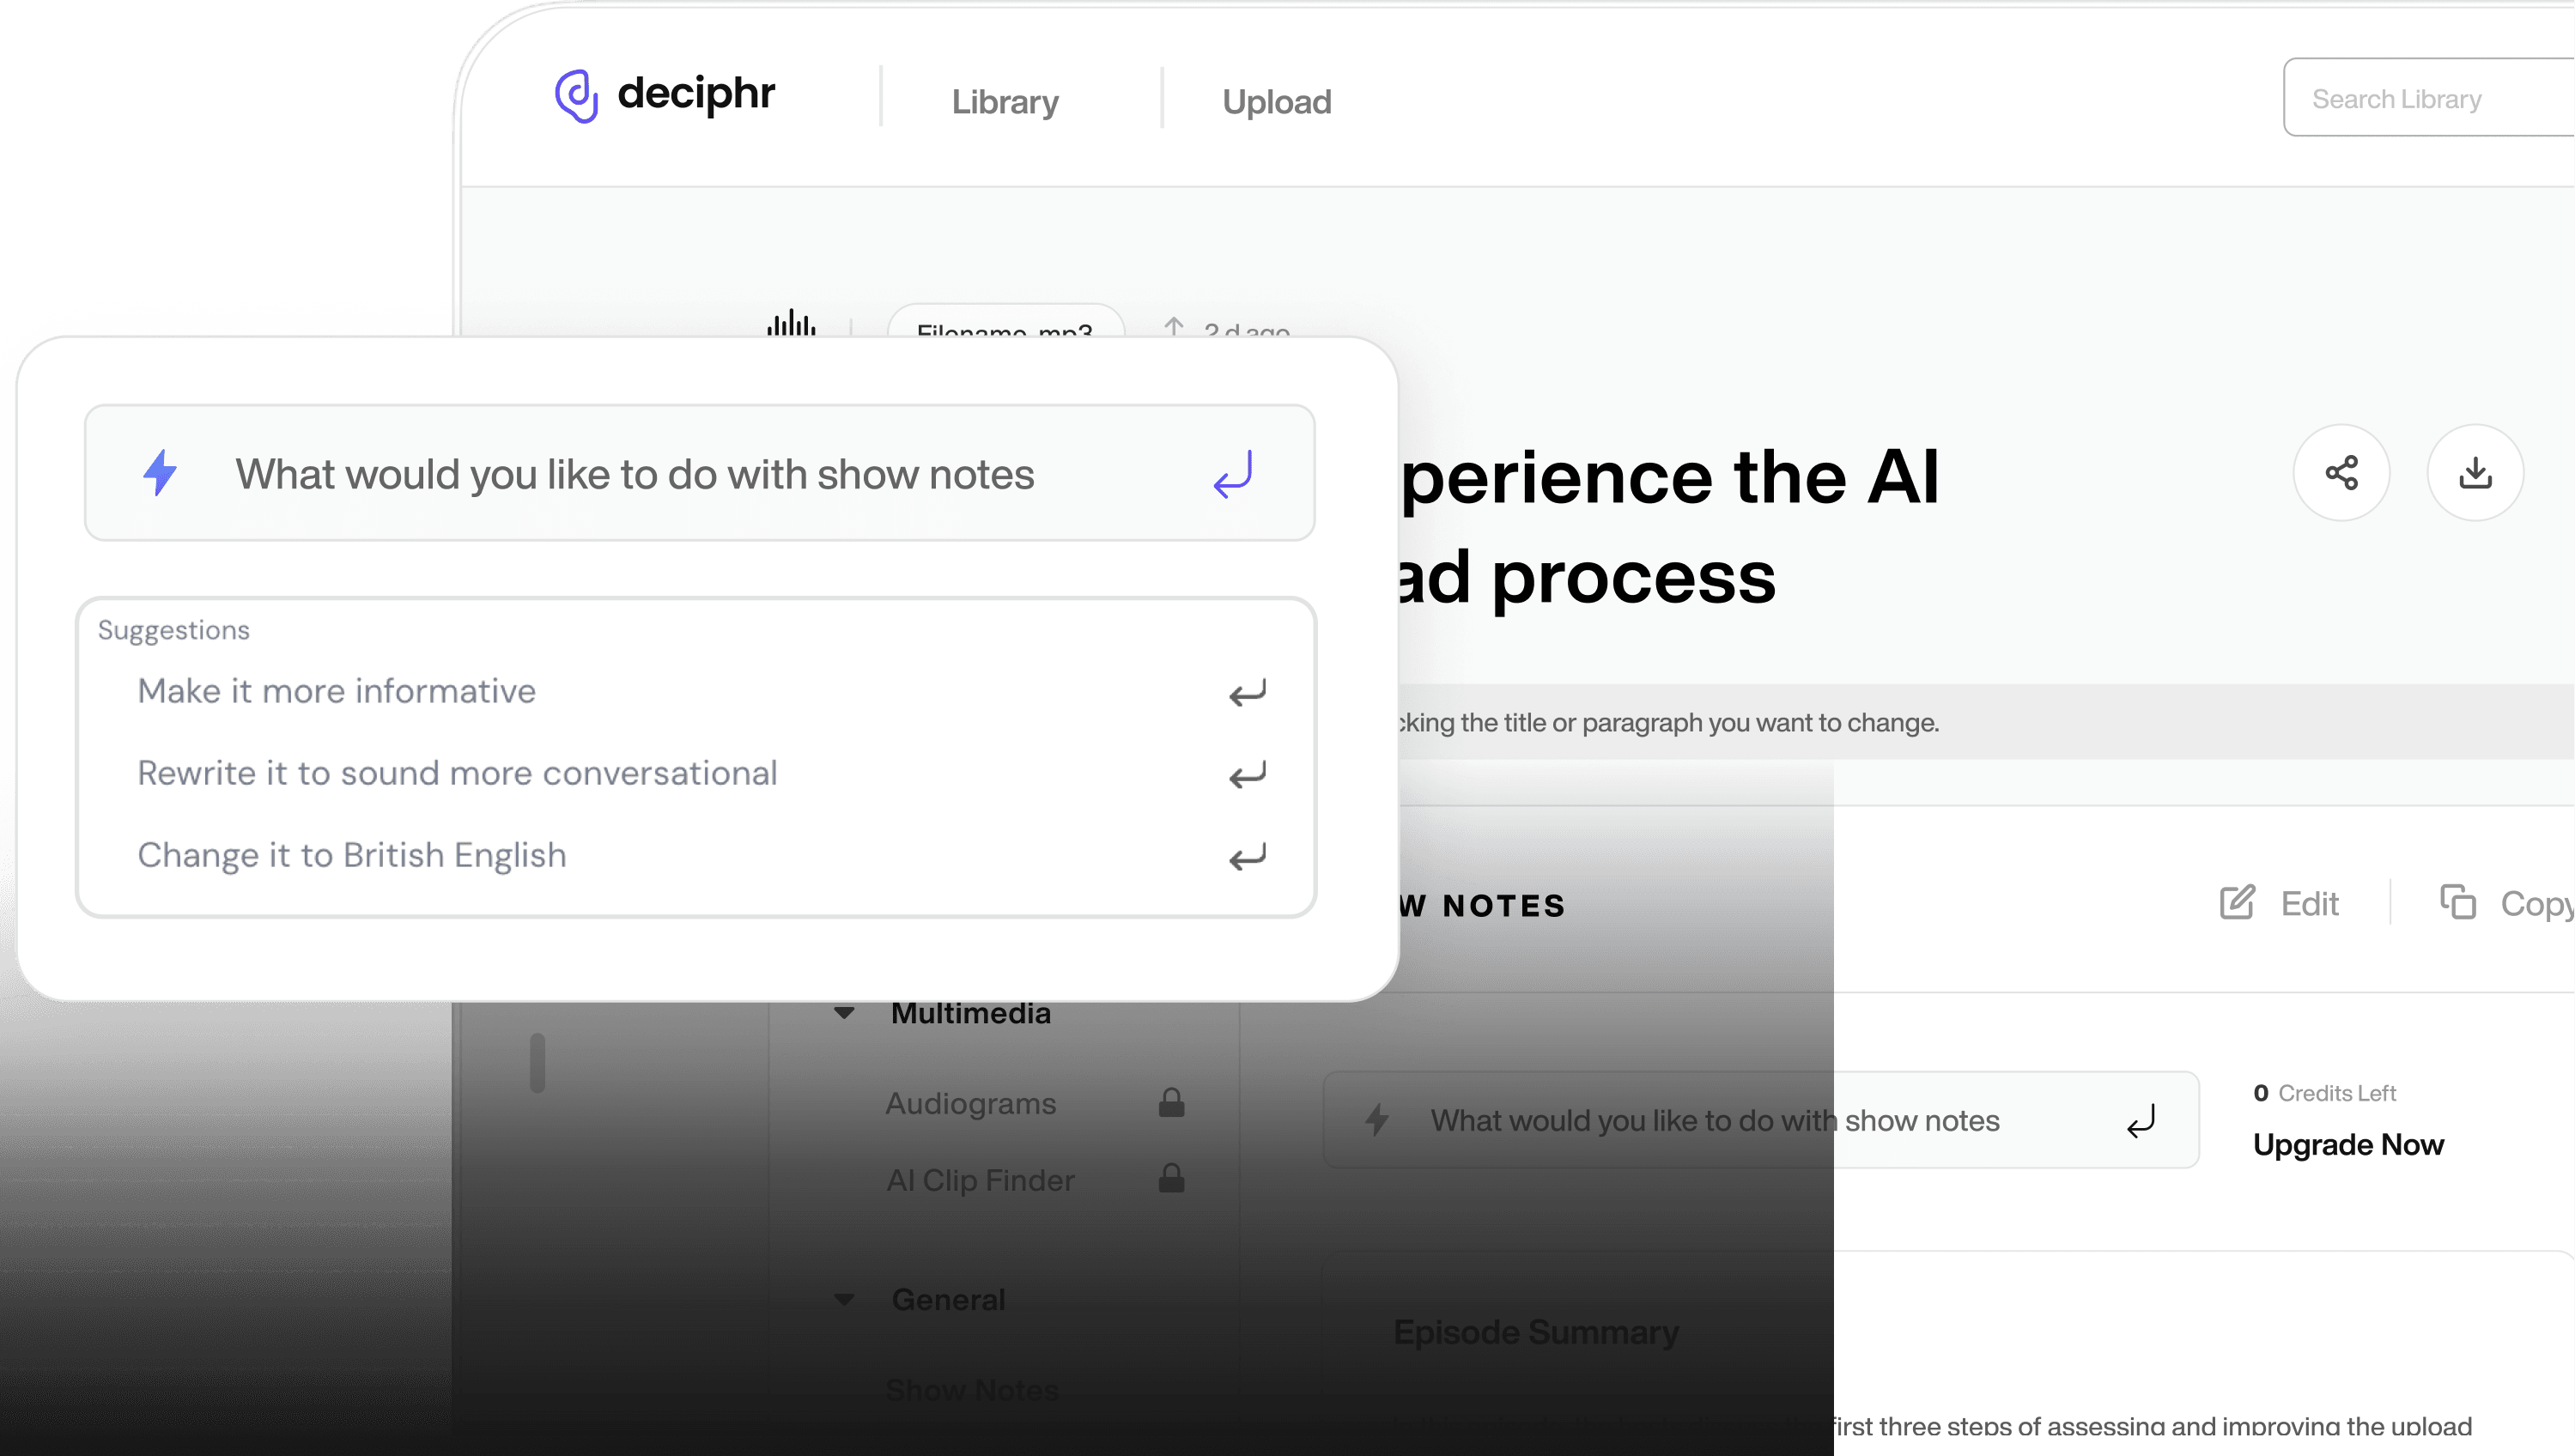Select 'Change it to British English' suggestion
Screen dimensions: 2575x1456
352,855
